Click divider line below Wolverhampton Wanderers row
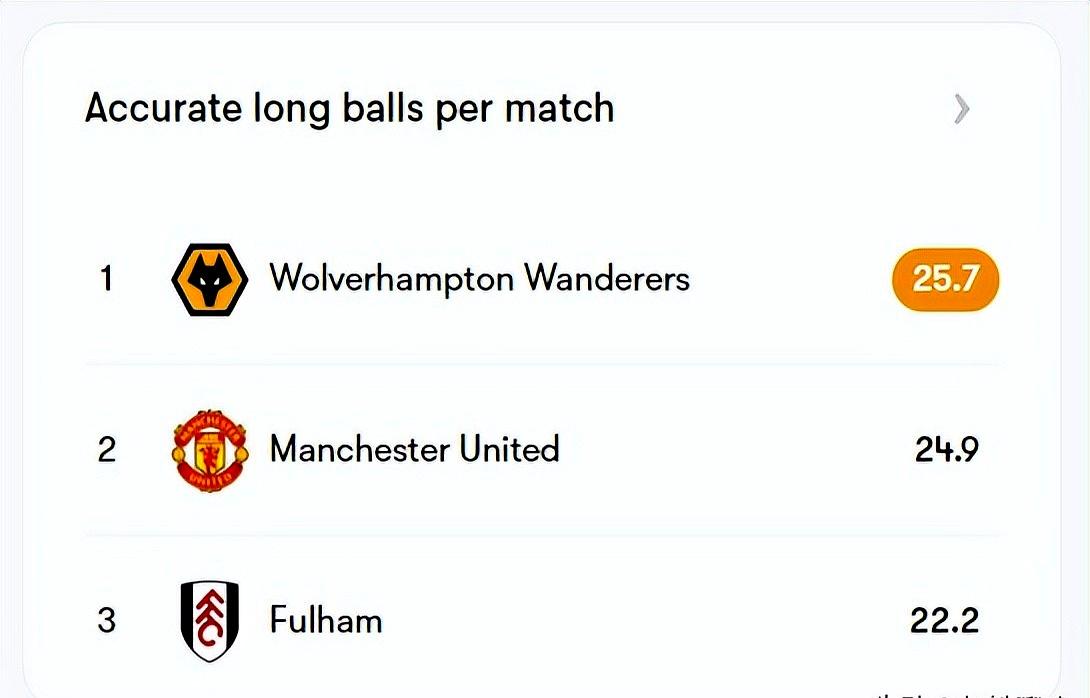Screen dimensions: 1090x698 (540, 364)
